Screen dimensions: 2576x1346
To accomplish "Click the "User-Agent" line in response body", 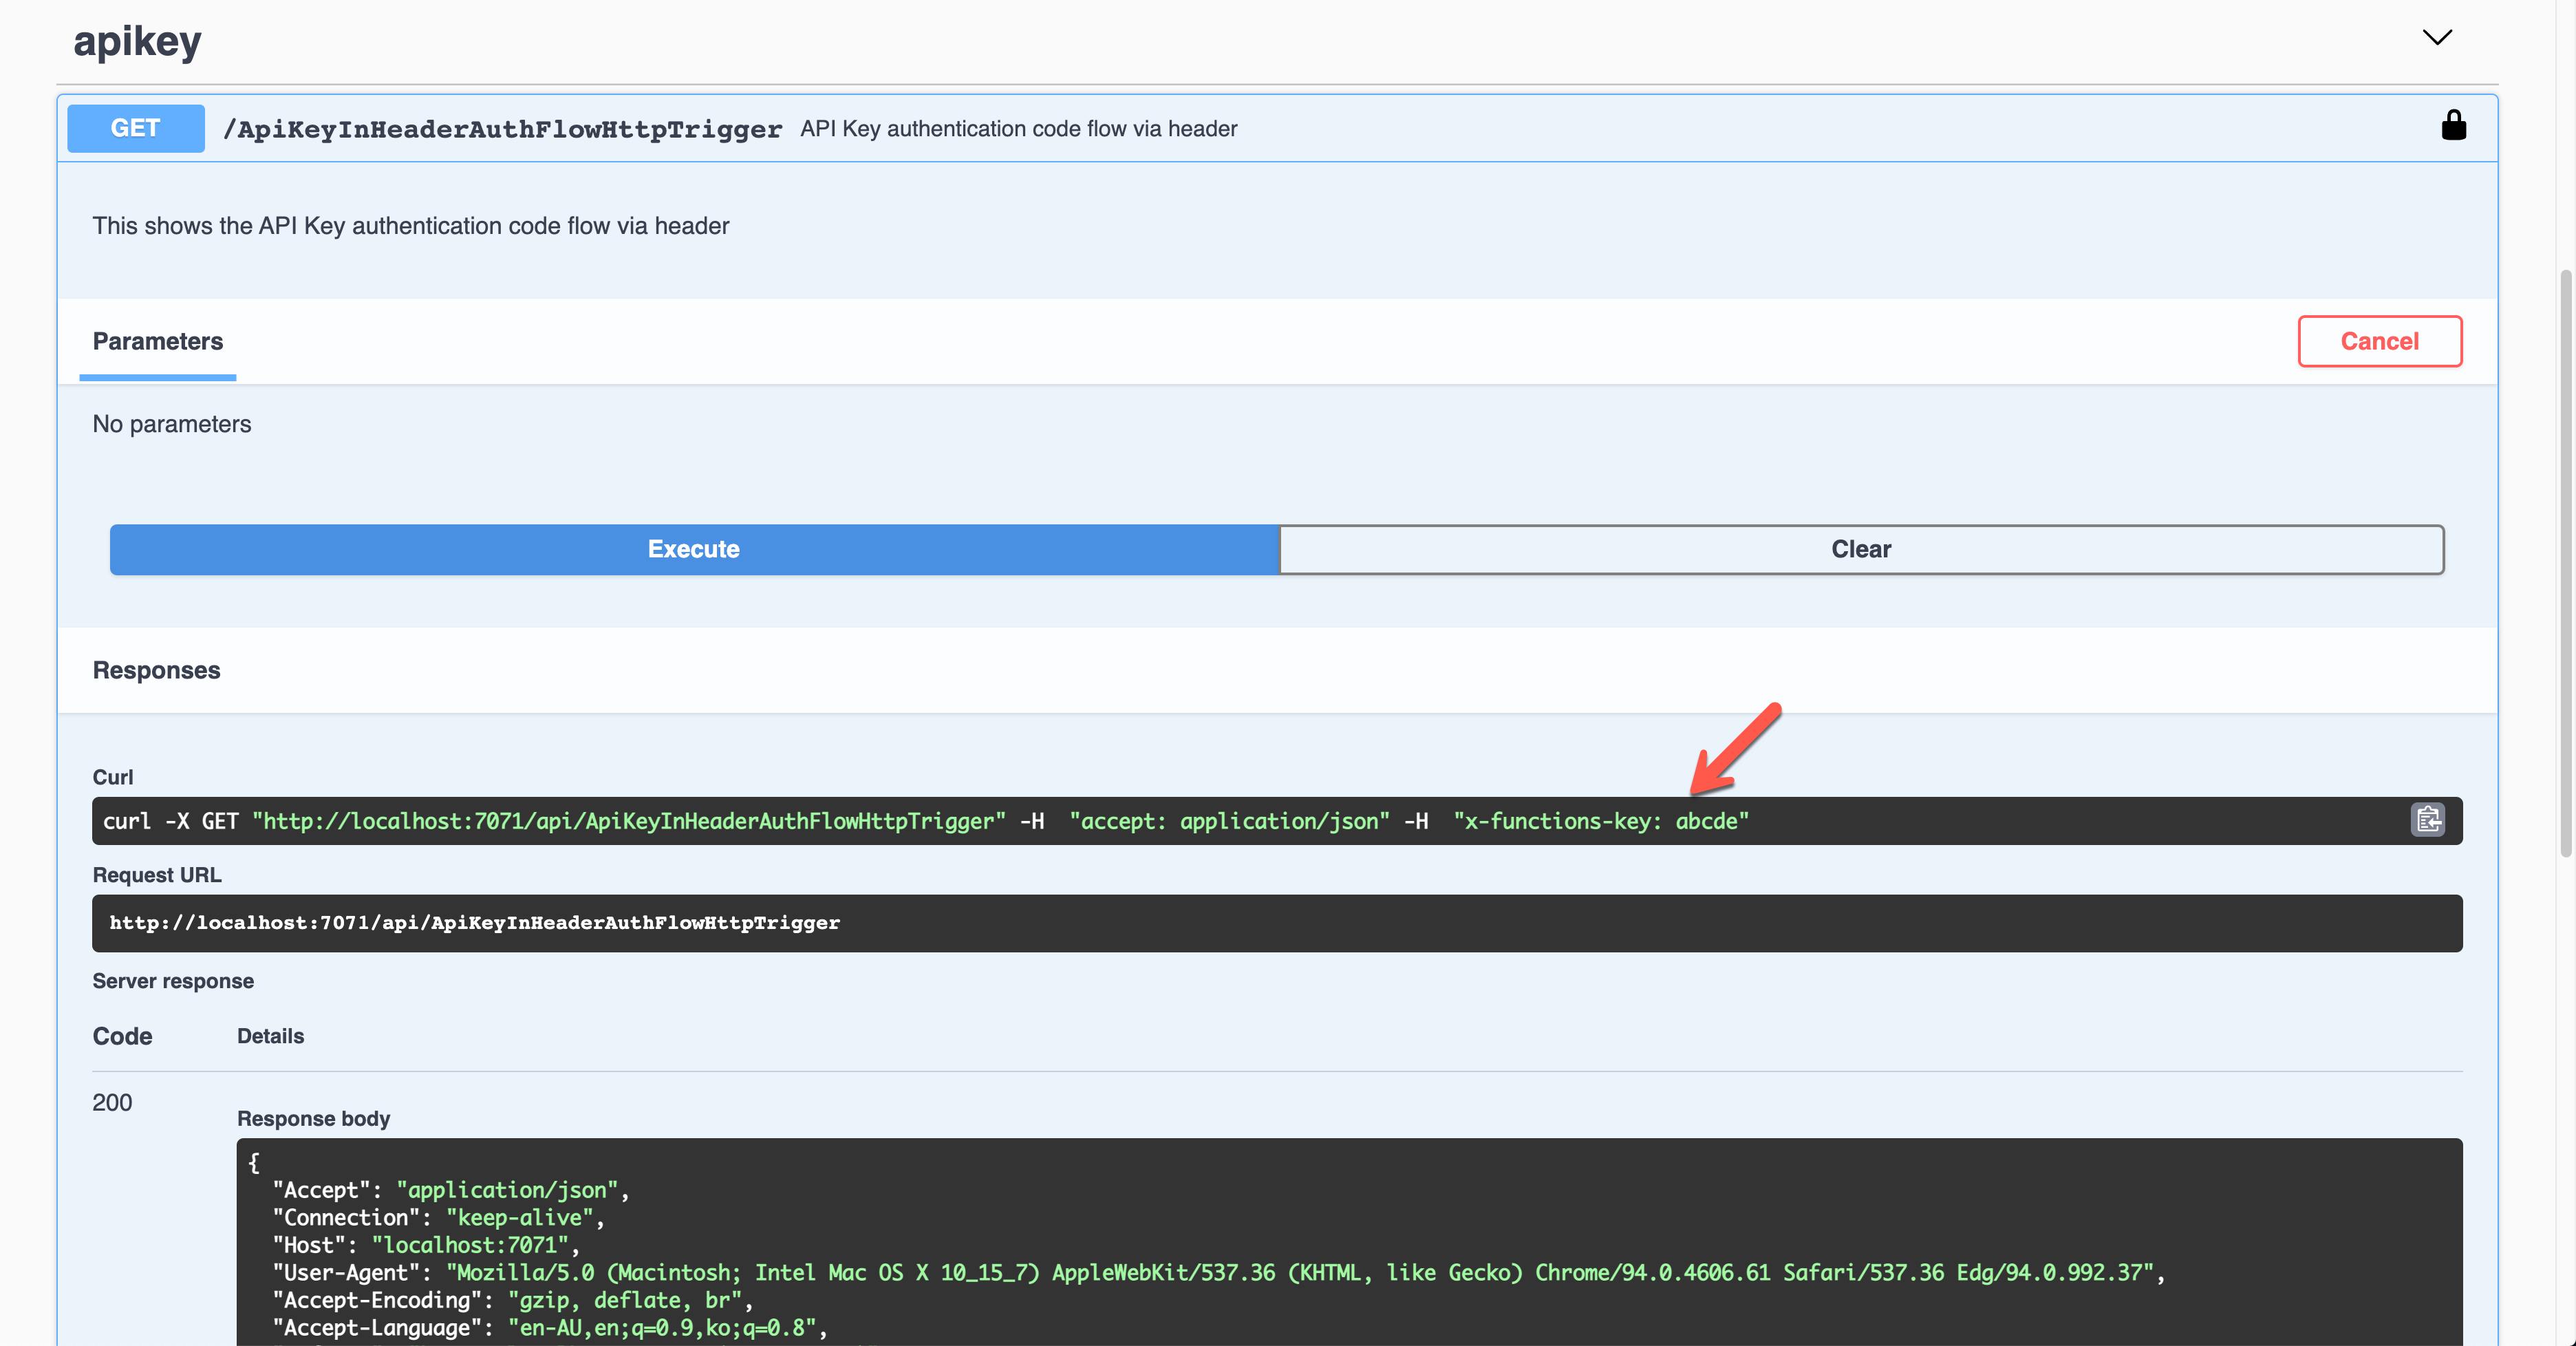I will [1219, 1272].
